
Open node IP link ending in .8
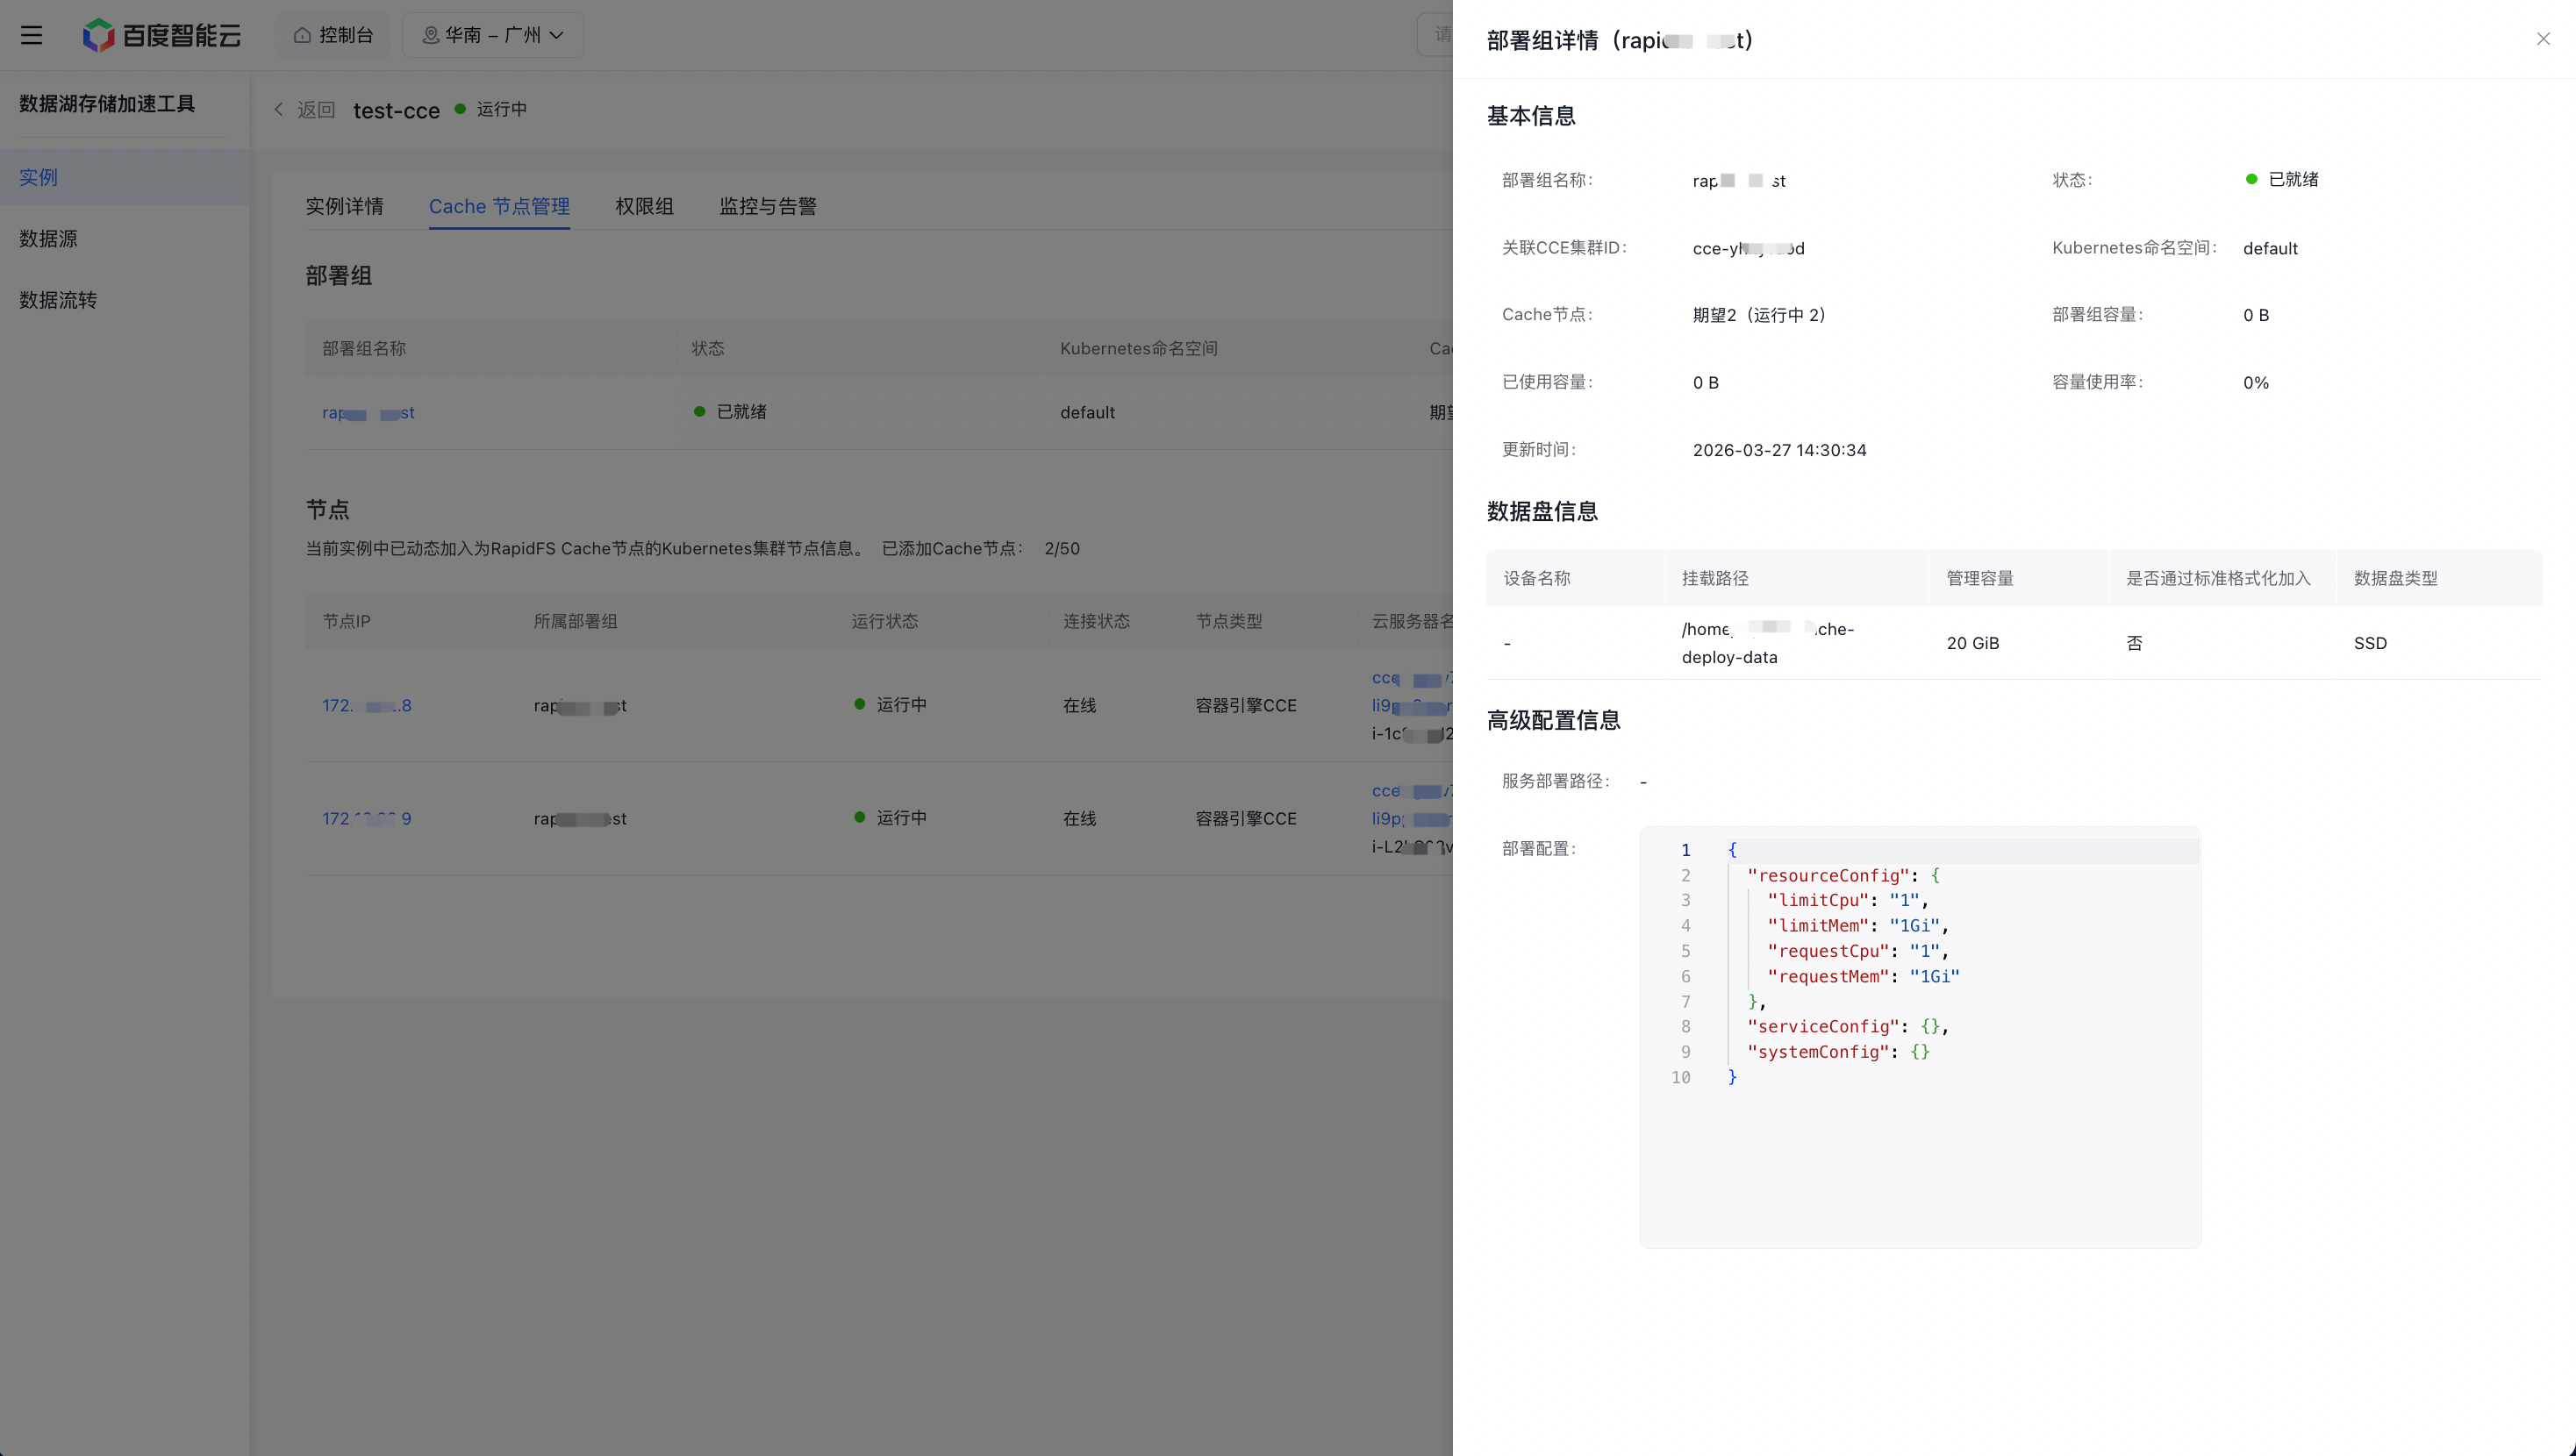pos(367,706)
